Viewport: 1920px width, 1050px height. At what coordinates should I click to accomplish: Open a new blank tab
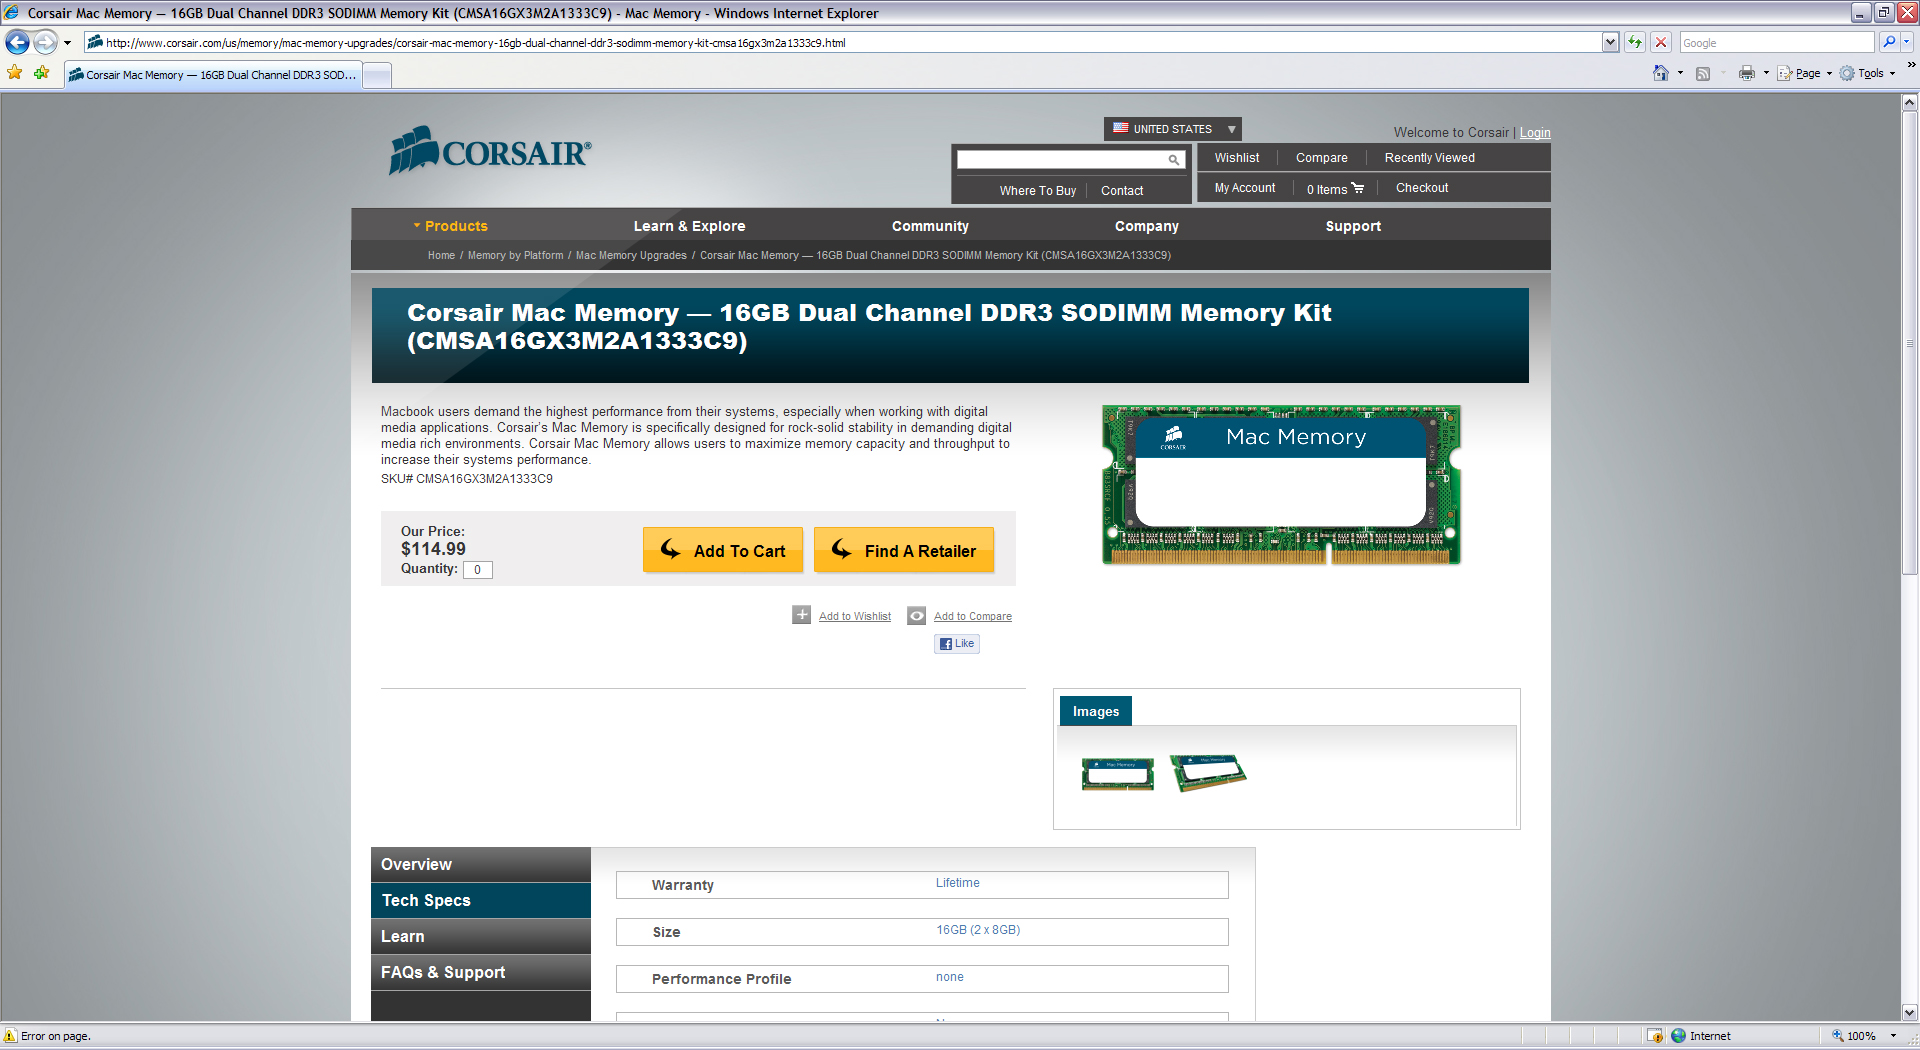coord(377,76)
